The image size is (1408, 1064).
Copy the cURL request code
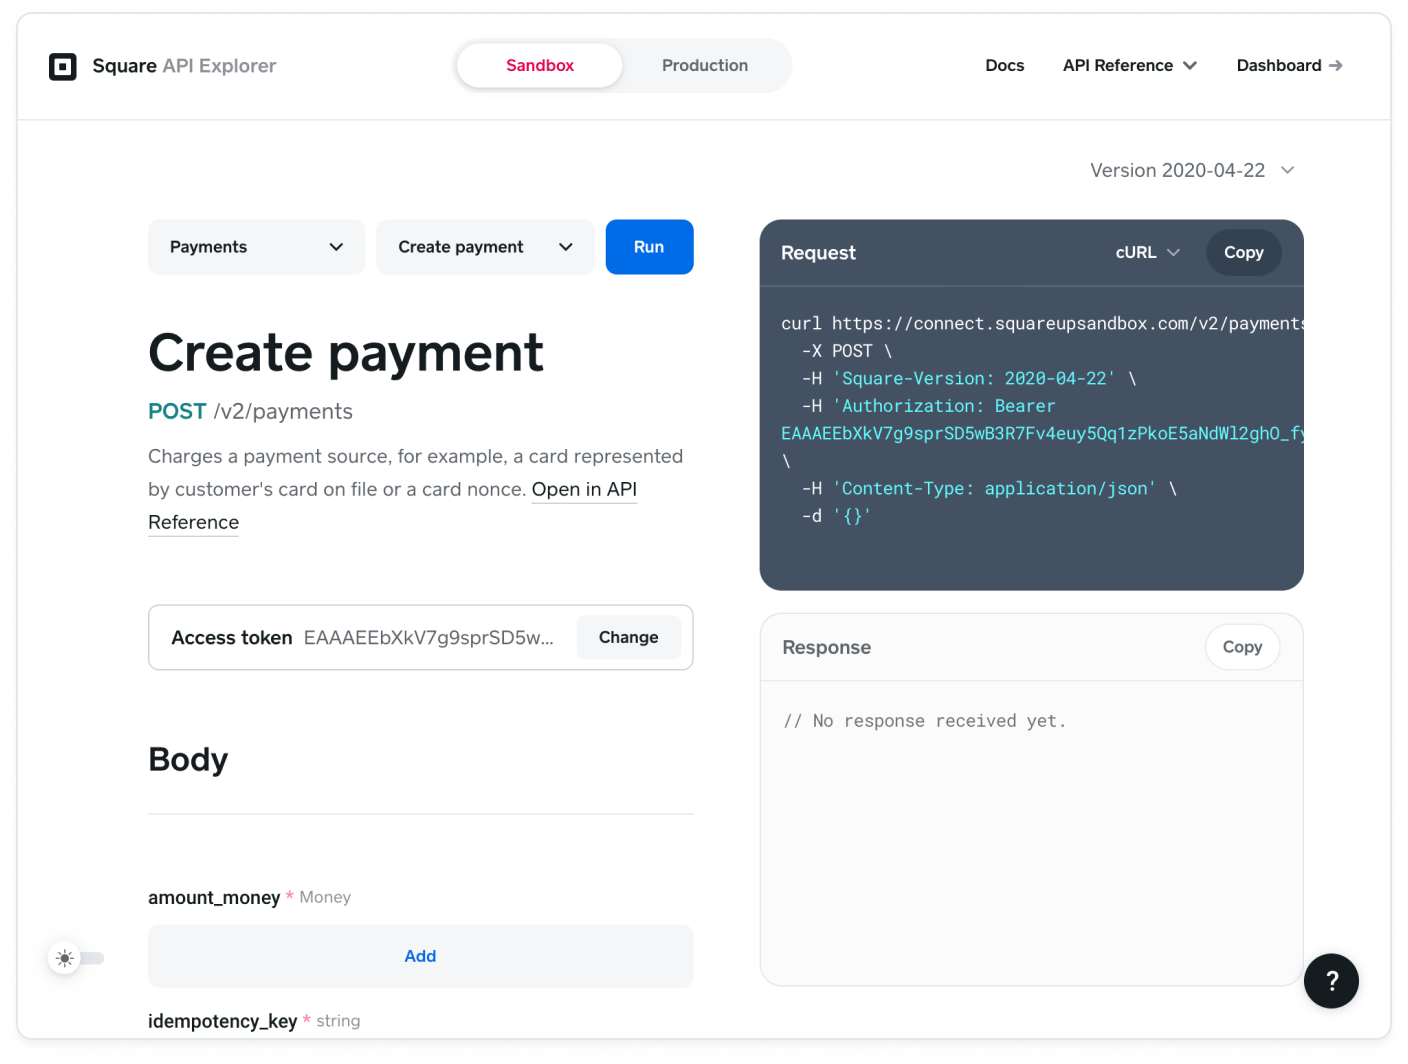click(1243, 252)
